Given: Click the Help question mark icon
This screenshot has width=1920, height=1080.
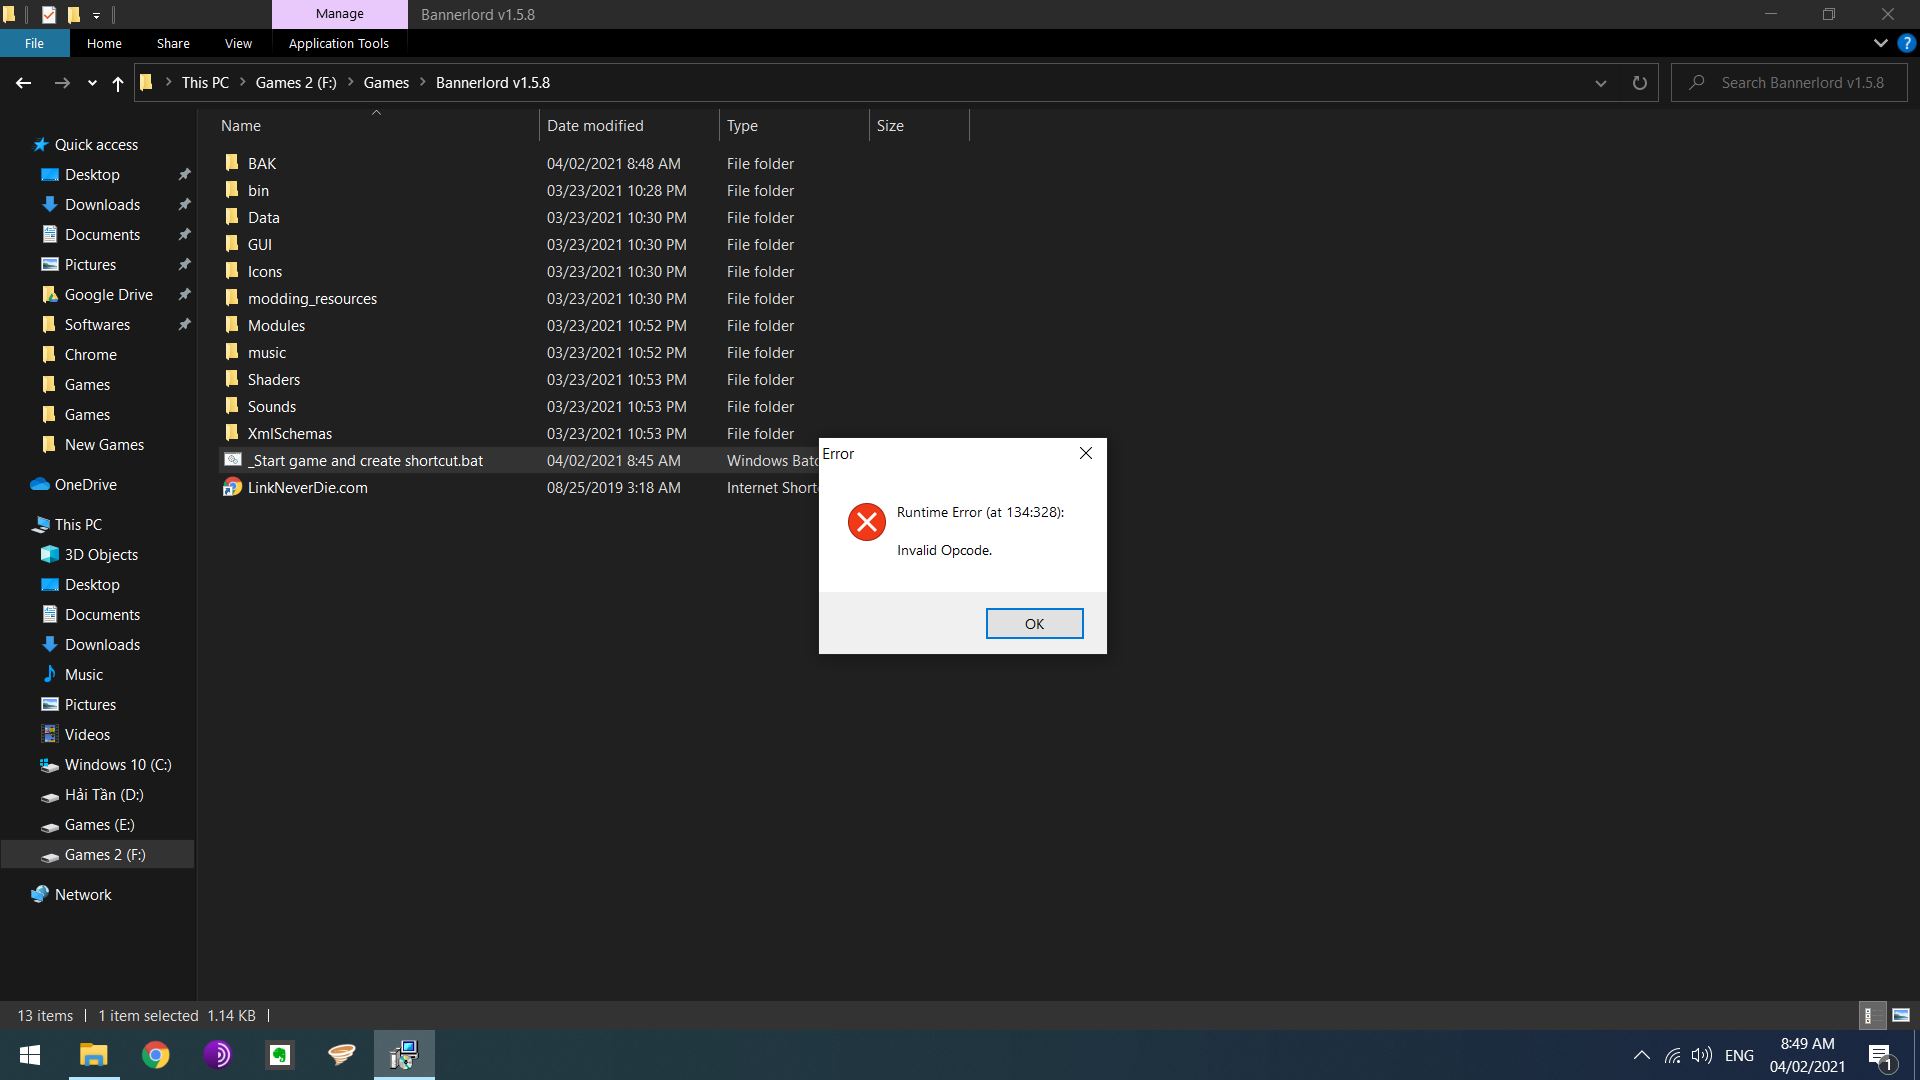Looking at the screenshot, I should pos(1907,43).
